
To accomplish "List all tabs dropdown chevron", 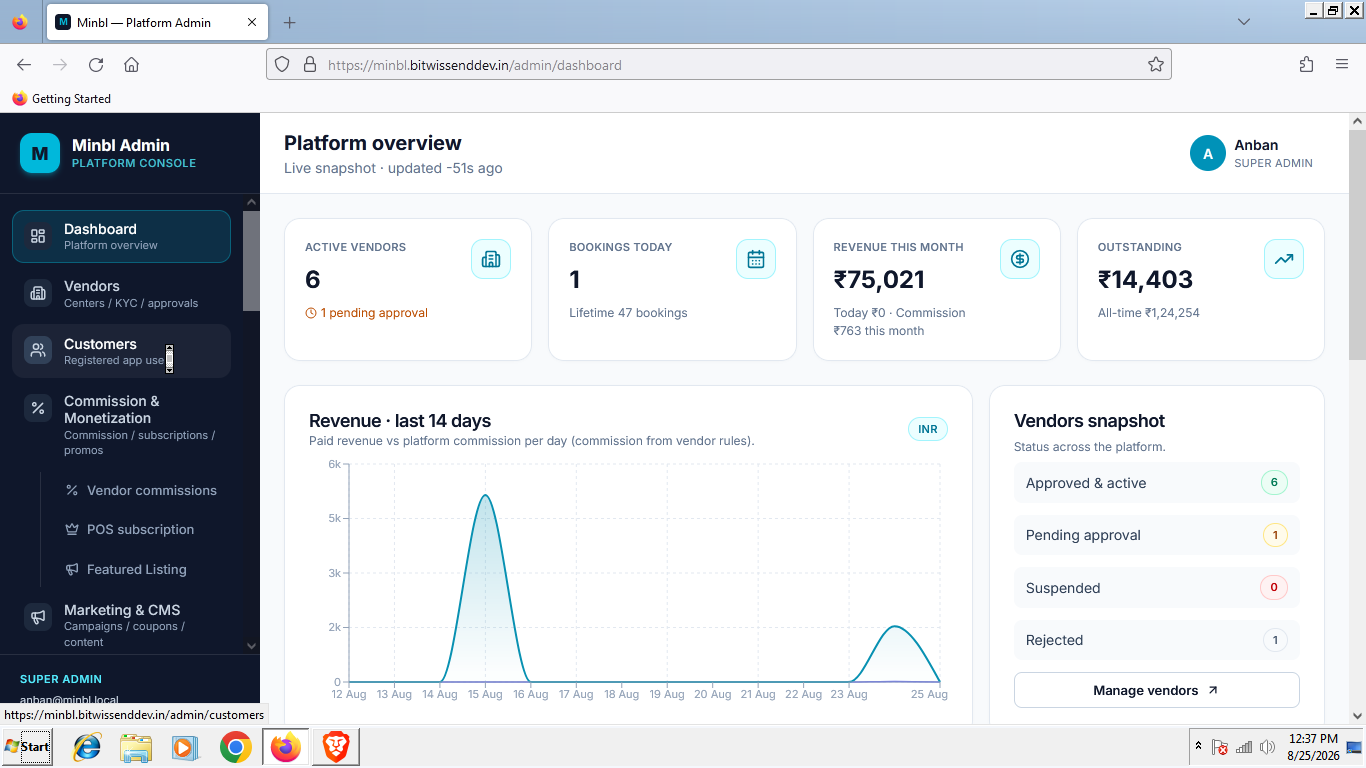I will click(x=1244, y=22).
